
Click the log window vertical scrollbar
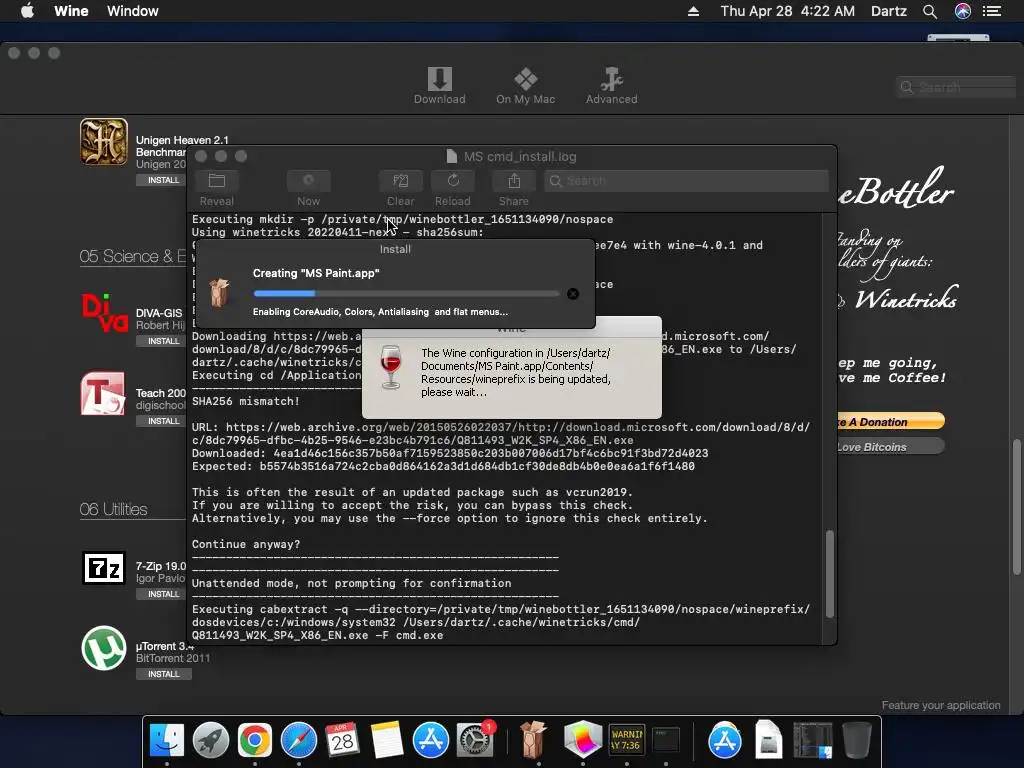pos(830,574)
